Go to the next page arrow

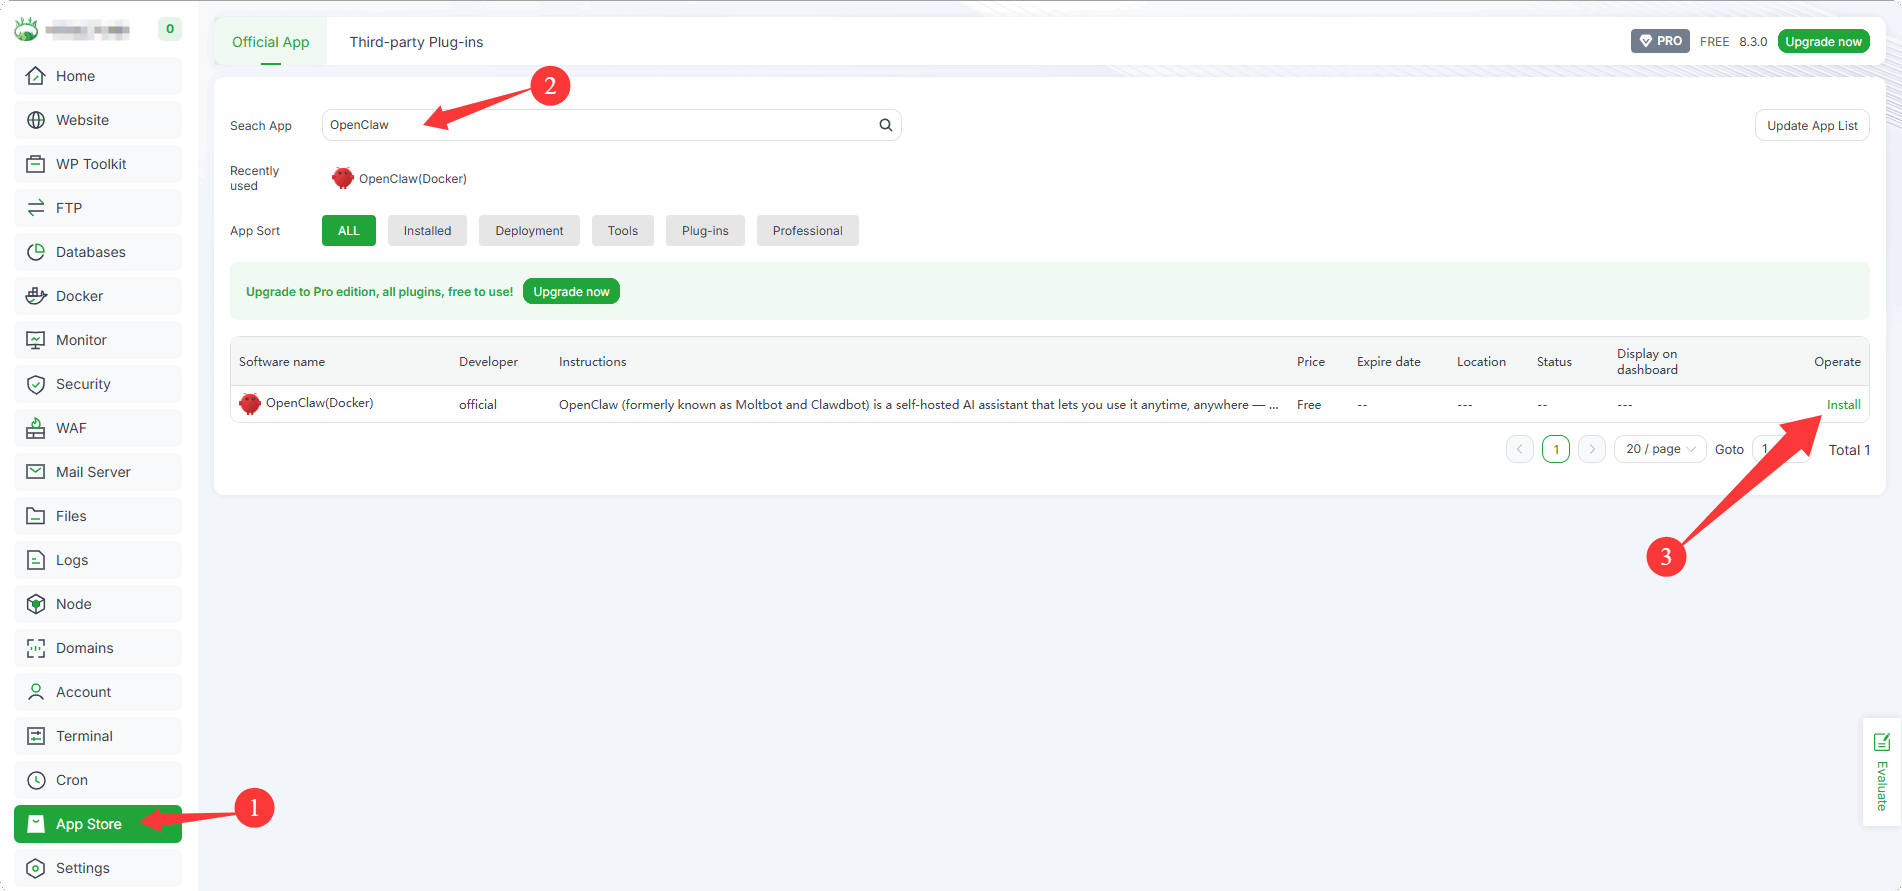coord(1592,449)
